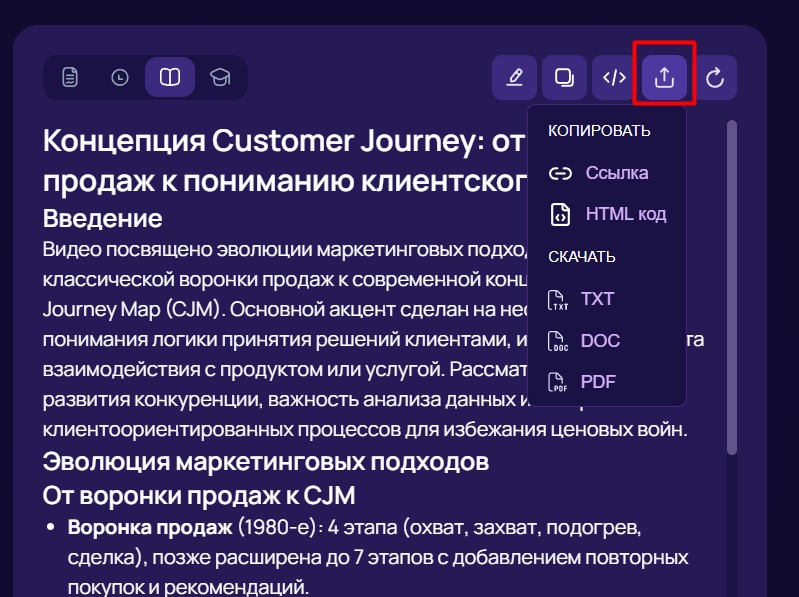799x597 pixels.
Task: Click the circular arrow regenerate icon
Action: (714, 77)
